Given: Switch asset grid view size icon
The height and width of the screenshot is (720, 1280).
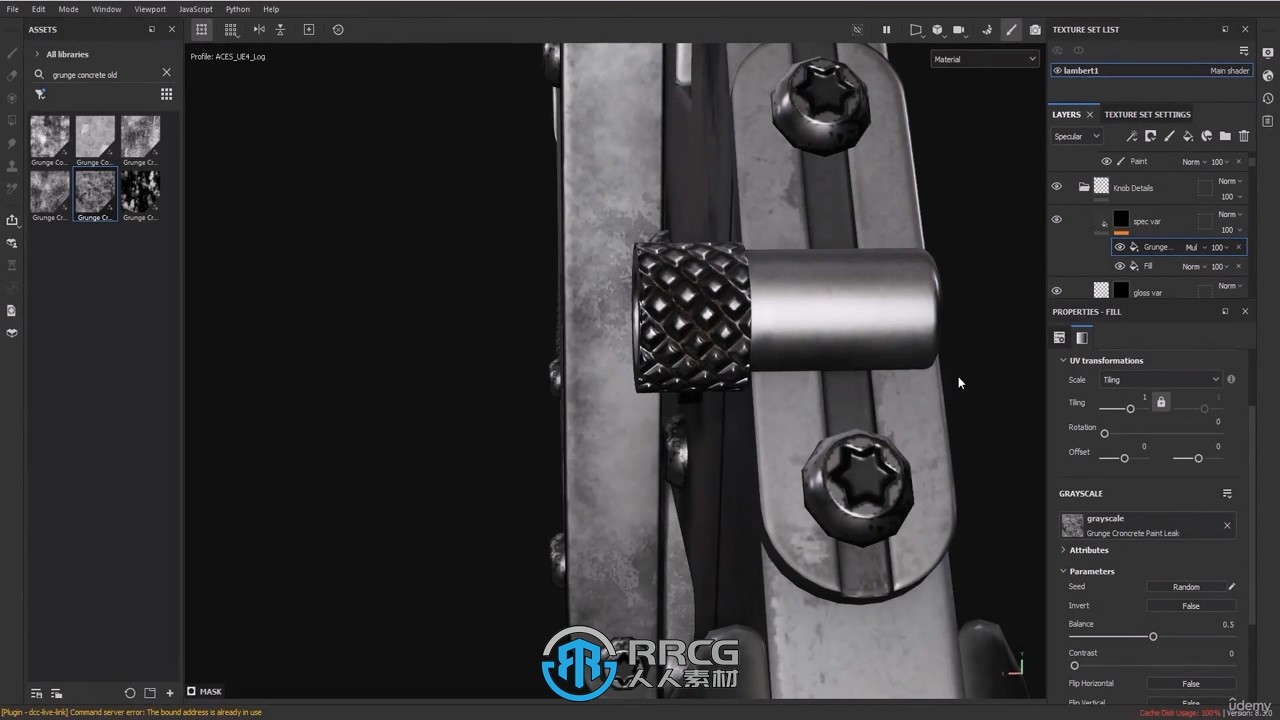Looking at the screenshot, I should [x=166, y=94].
